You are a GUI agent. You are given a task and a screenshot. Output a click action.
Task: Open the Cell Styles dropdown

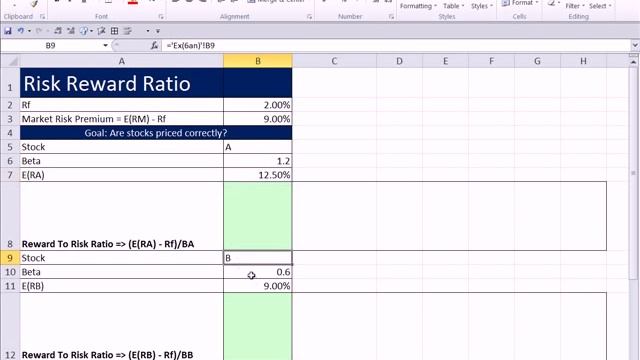coord(482,6)
